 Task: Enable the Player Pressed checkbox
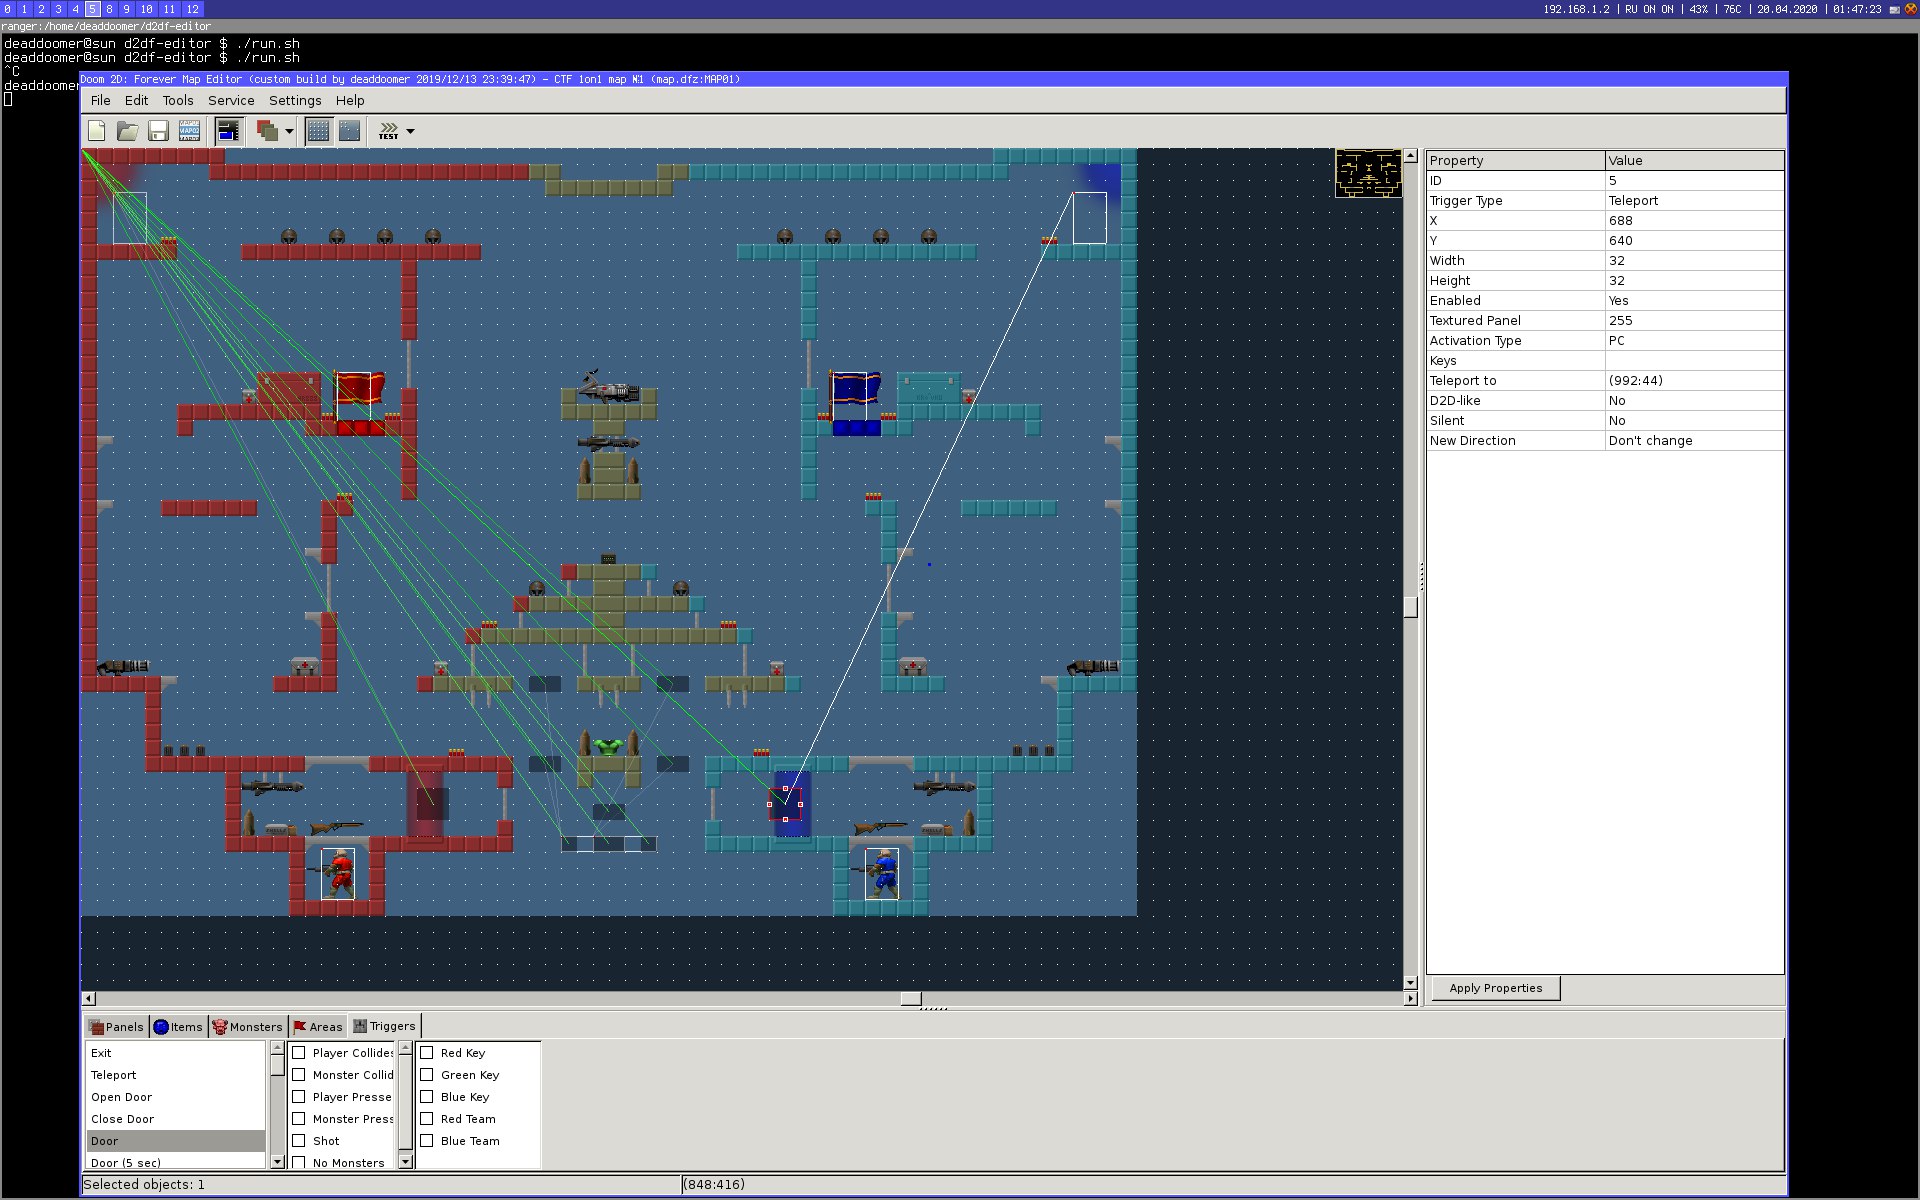[x=299, y=1097]
